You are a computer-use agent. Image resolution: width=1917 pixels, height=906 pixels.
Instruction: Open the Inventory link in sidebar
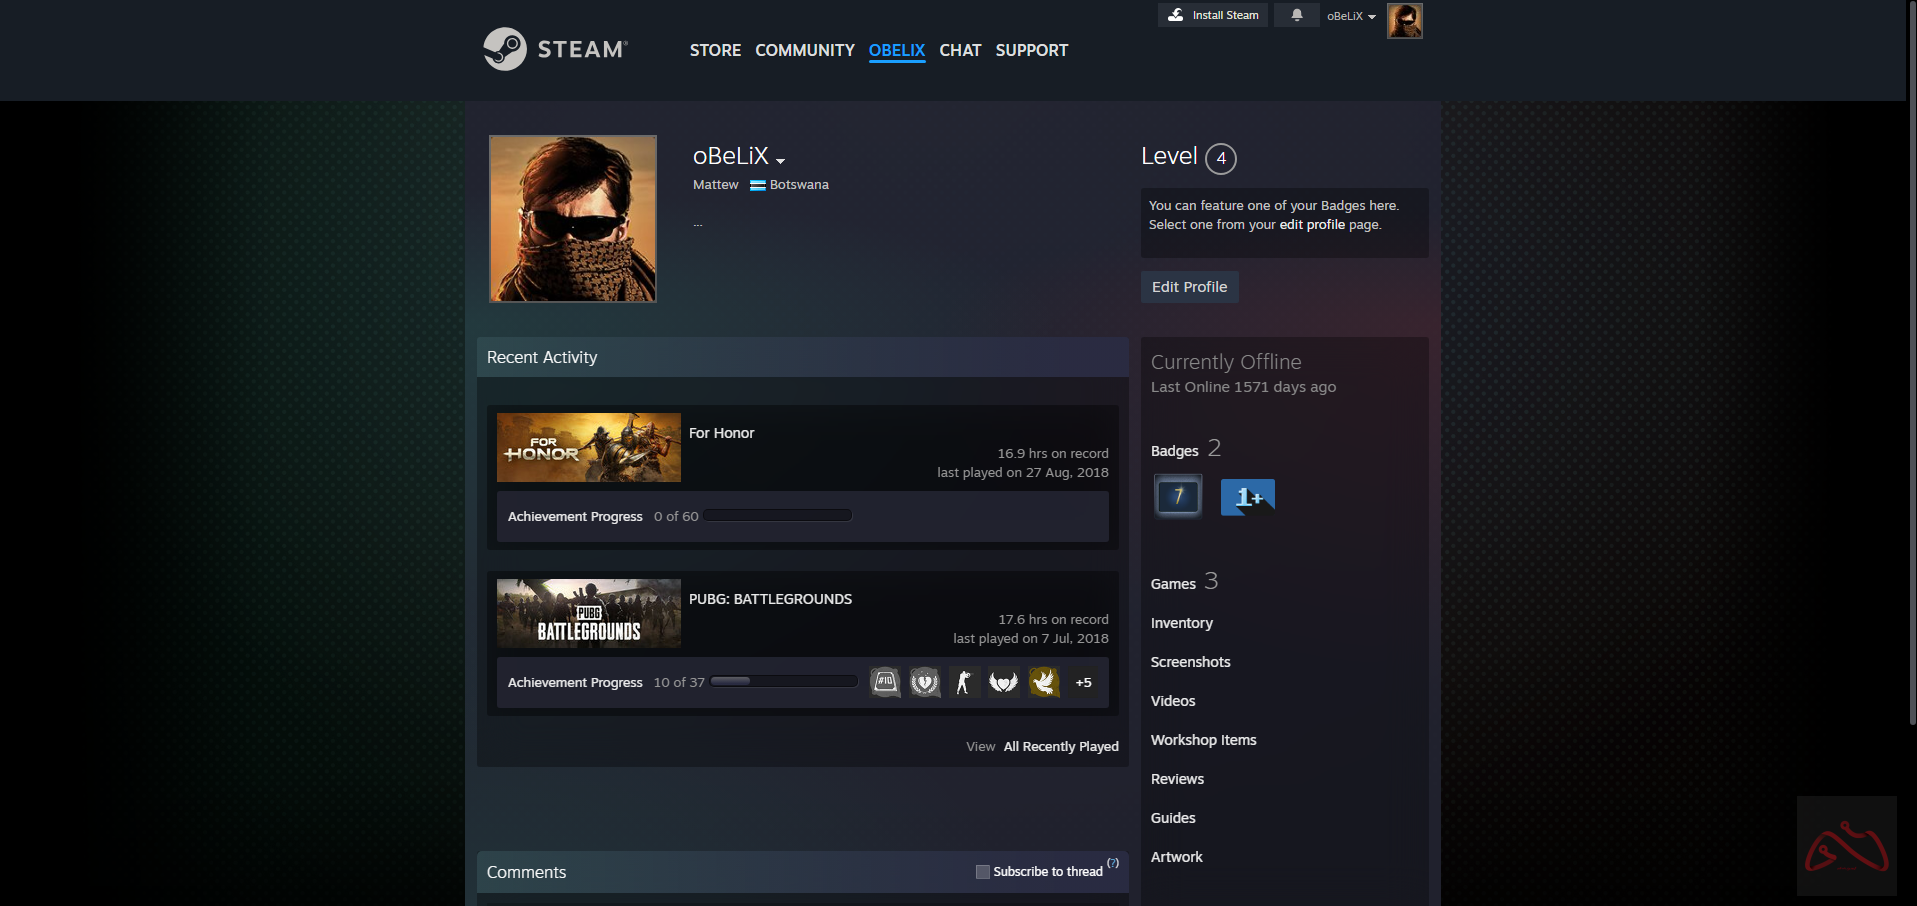pyautogui.click(x=1181, y=623)
